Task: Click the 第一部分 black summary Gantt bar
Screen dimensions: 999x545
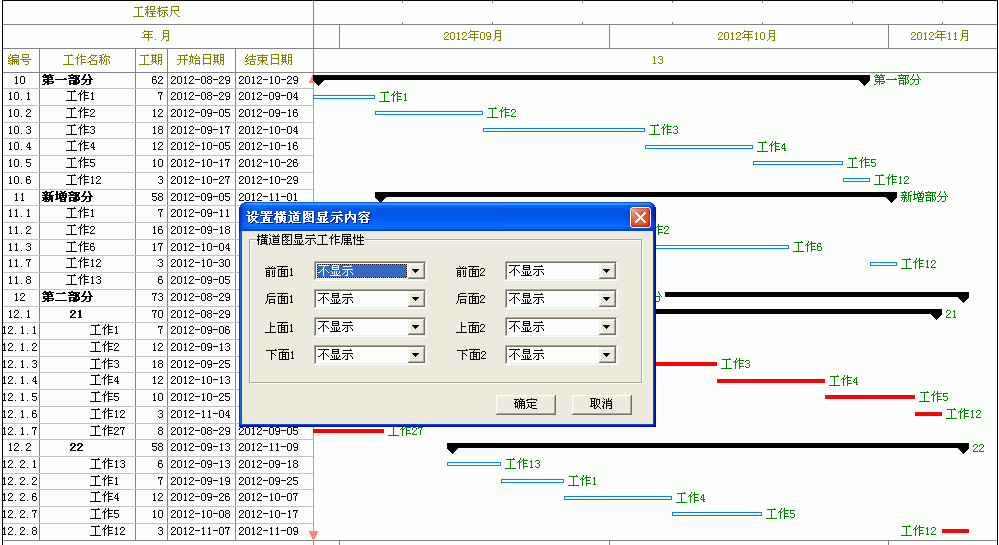Action: (591, 79)
